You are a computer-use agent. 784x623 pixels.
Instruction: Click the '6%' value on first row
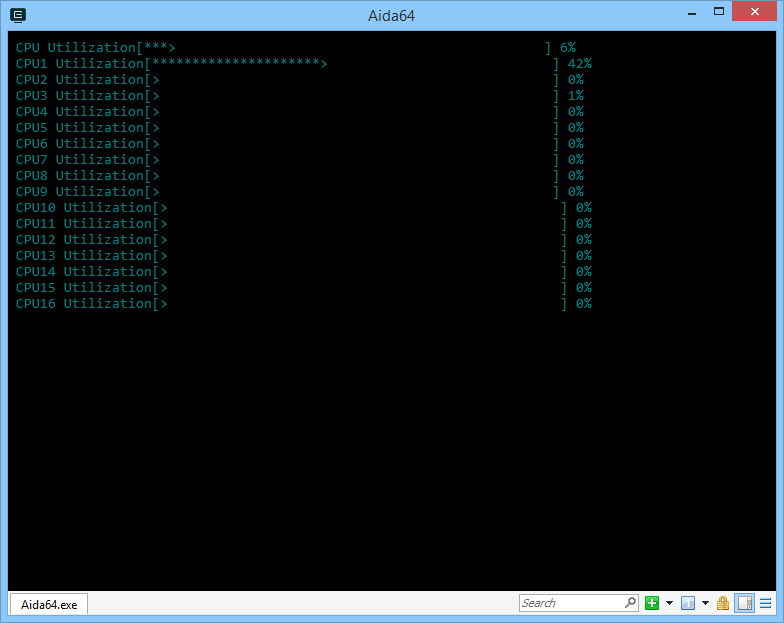568,48
